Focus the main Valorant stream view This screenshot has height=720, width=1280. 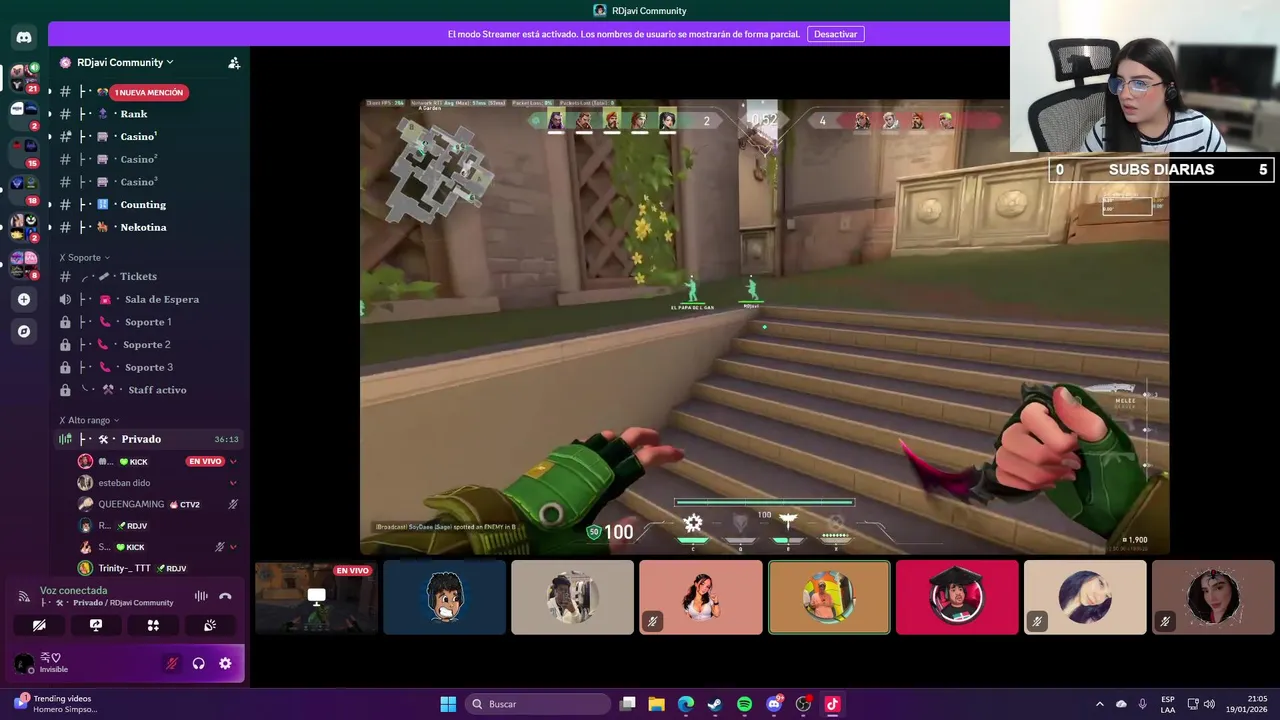coord(764,326)
